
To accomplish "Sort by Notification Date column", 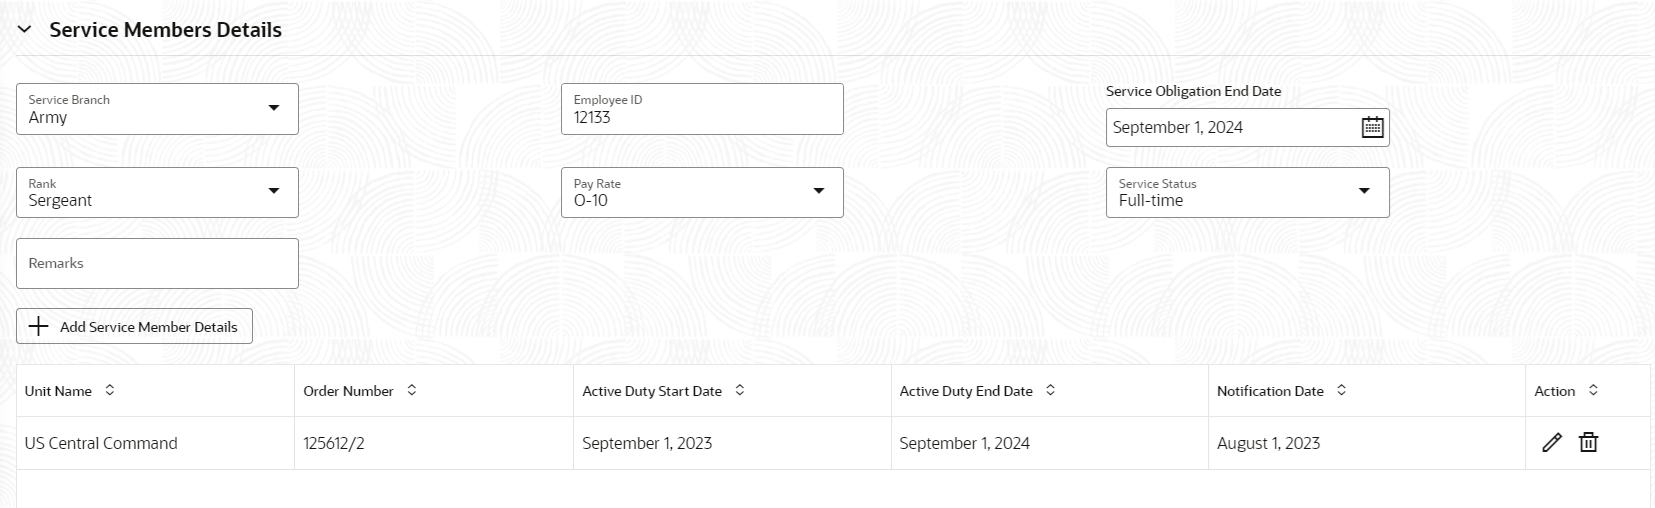I will pos(1342,390).
